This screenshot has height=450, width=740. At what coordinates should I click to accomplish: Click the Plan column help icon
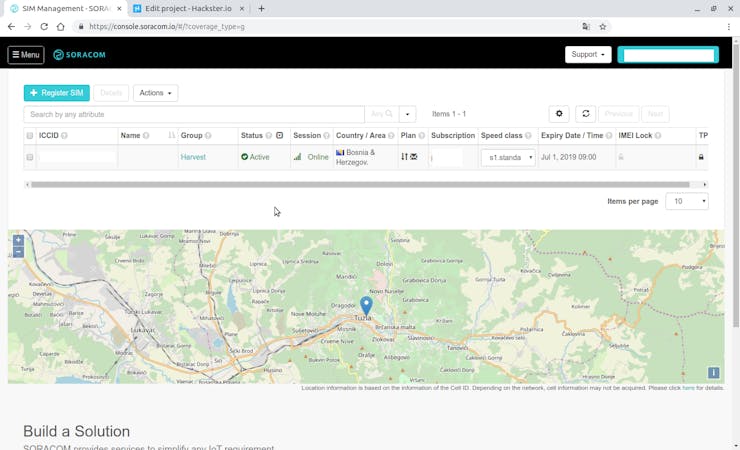tap(421, 136)
